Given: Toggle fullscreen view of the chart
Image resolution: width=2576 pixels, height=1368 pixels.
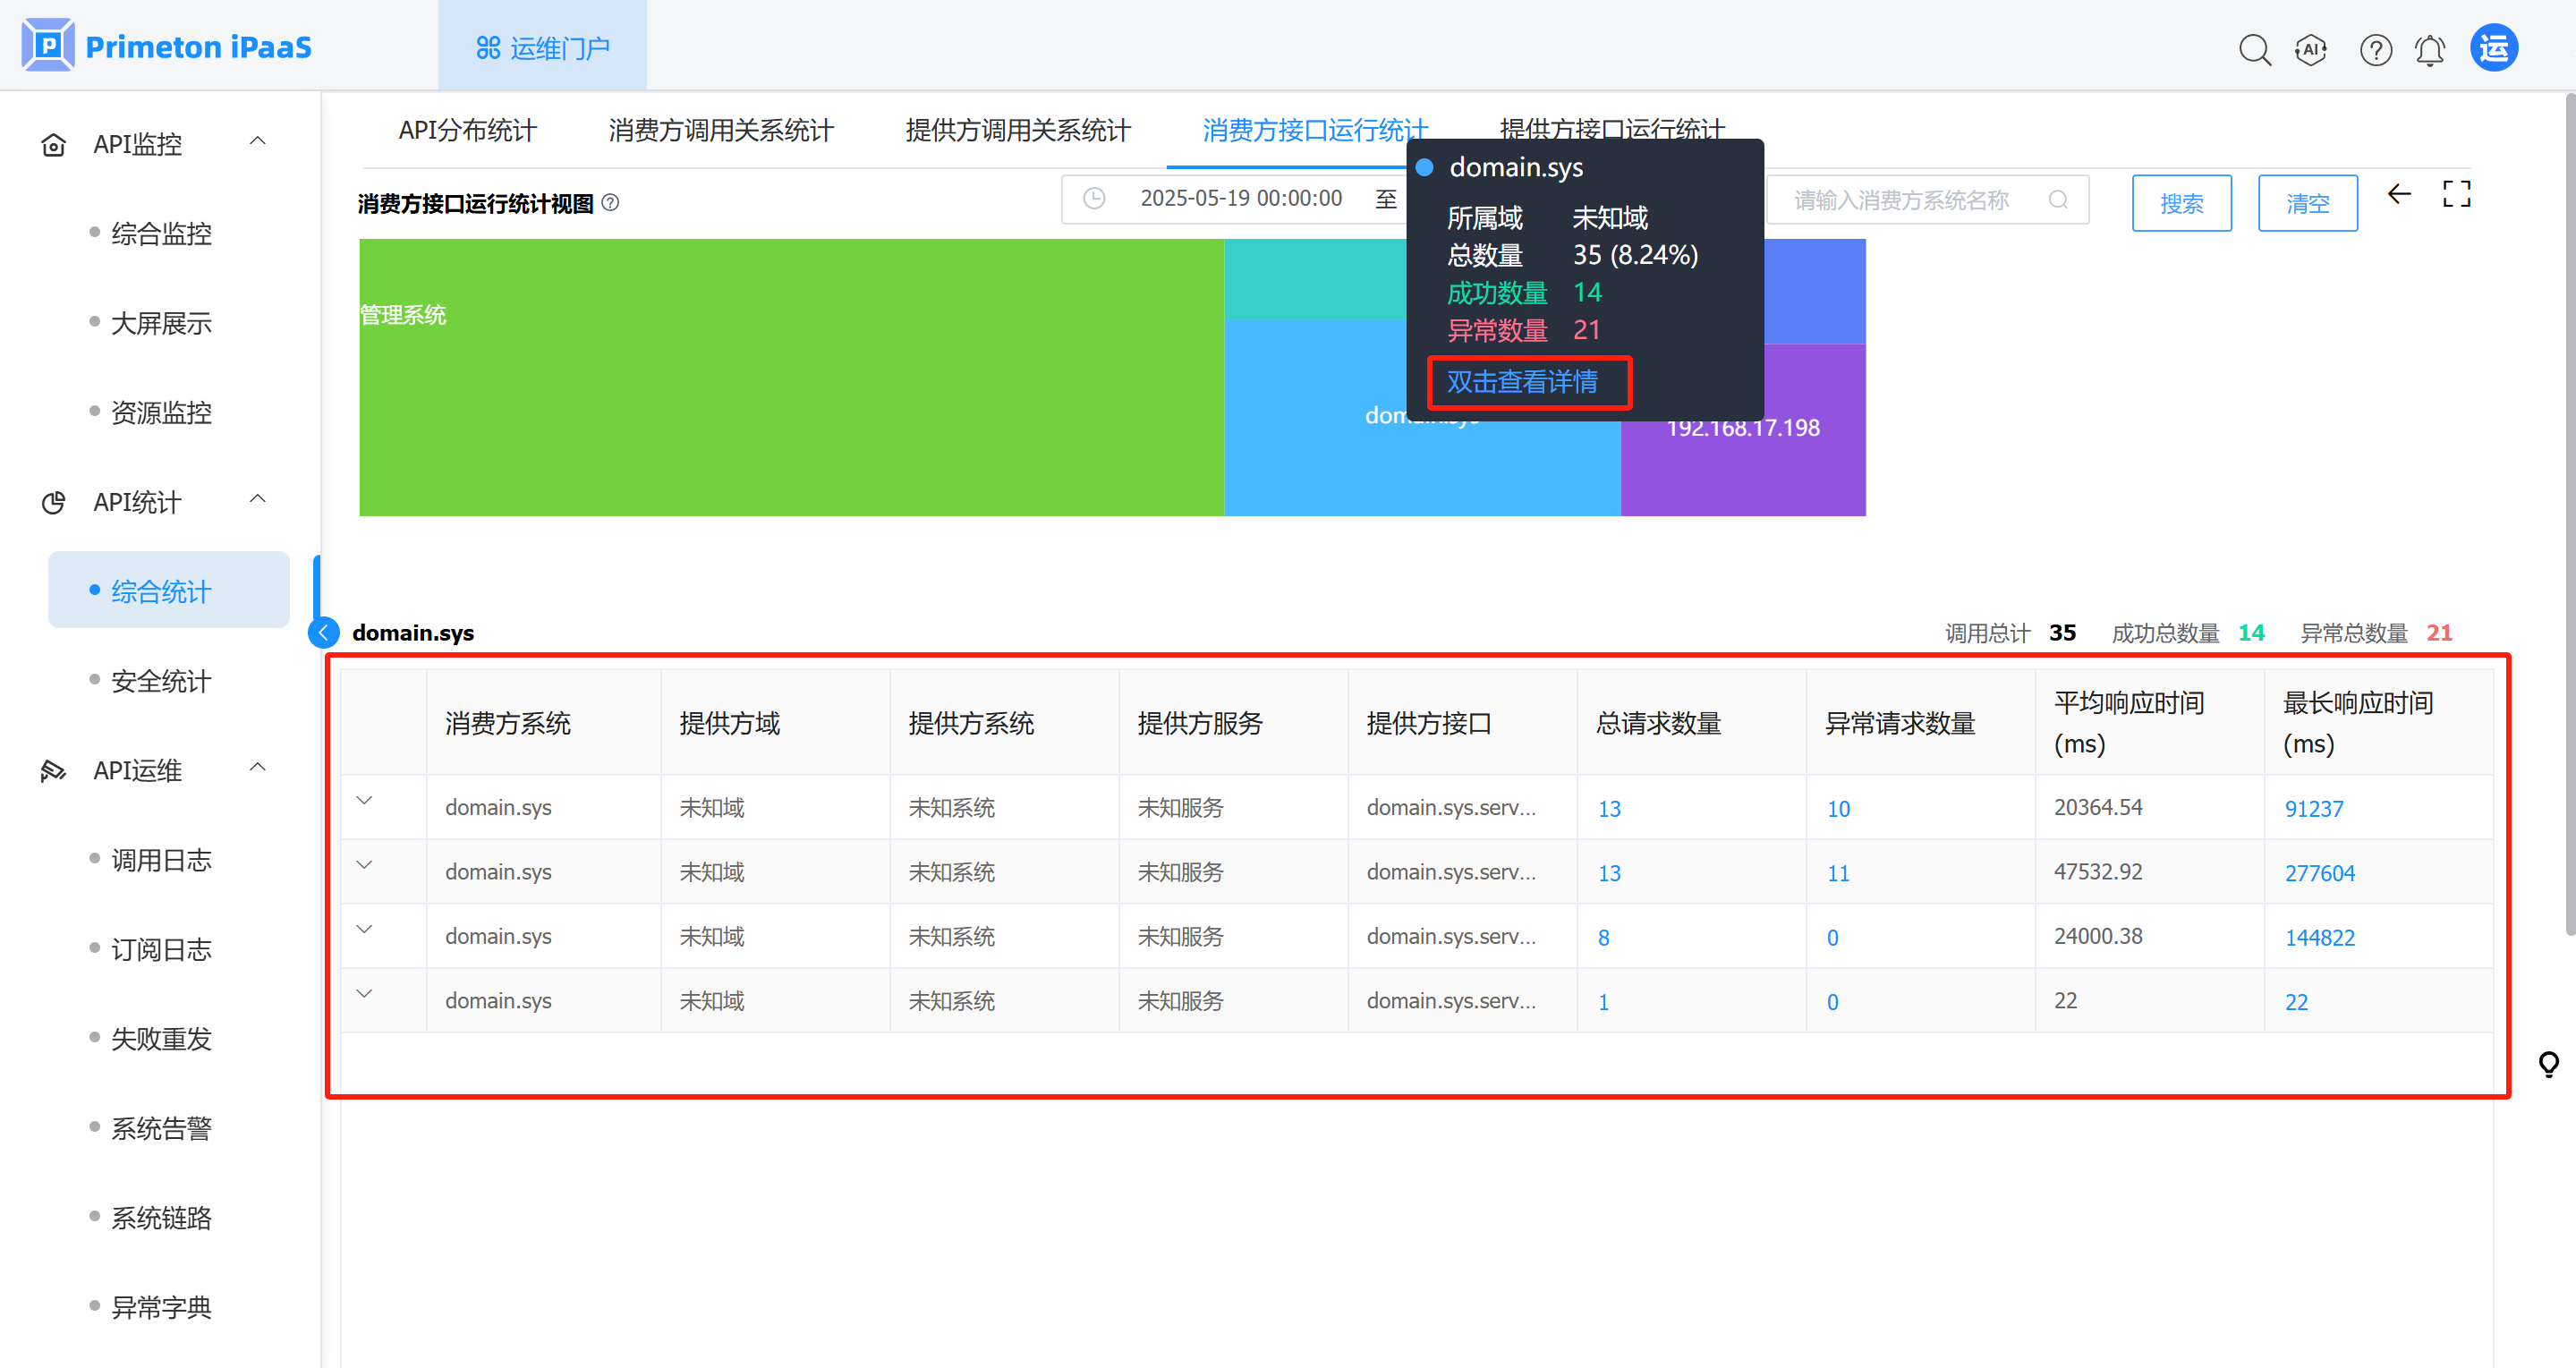Looking at the screenshot, I should [2456, 194].
